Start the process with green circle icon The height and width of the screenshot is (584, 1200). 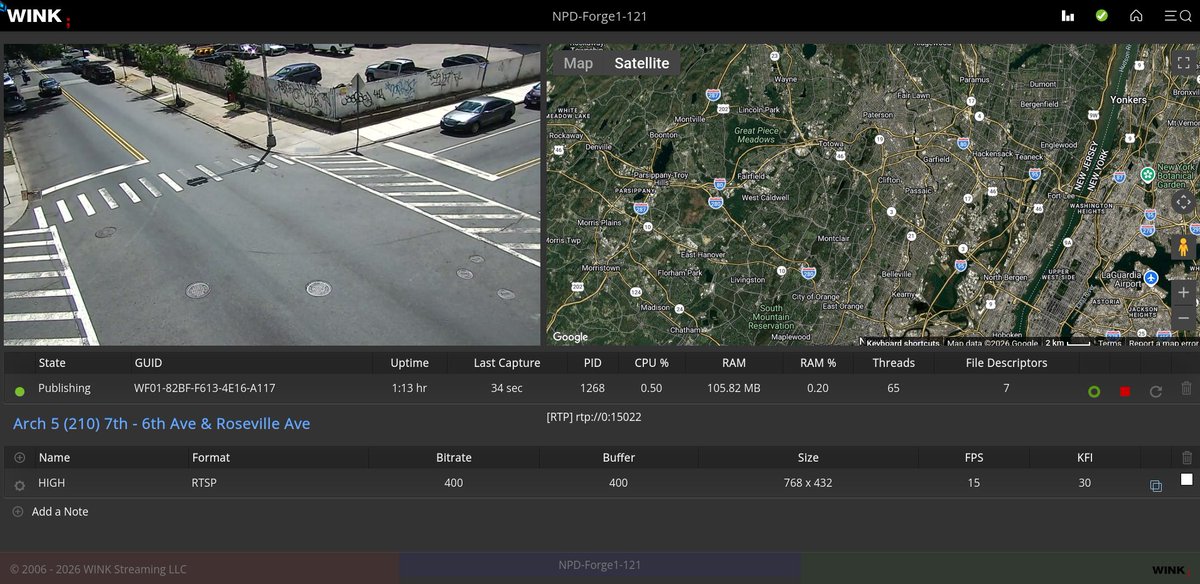point(1094,391)
